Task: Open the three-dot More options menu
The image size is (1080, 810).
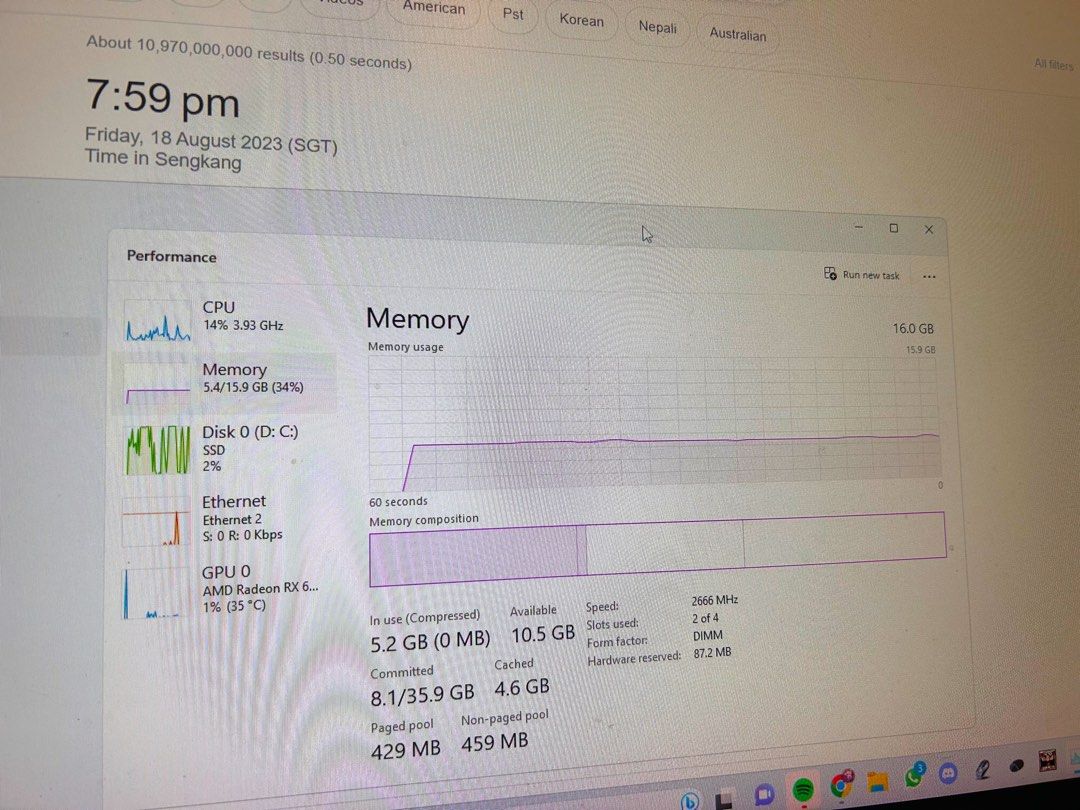Action: (x=930, y=276)
